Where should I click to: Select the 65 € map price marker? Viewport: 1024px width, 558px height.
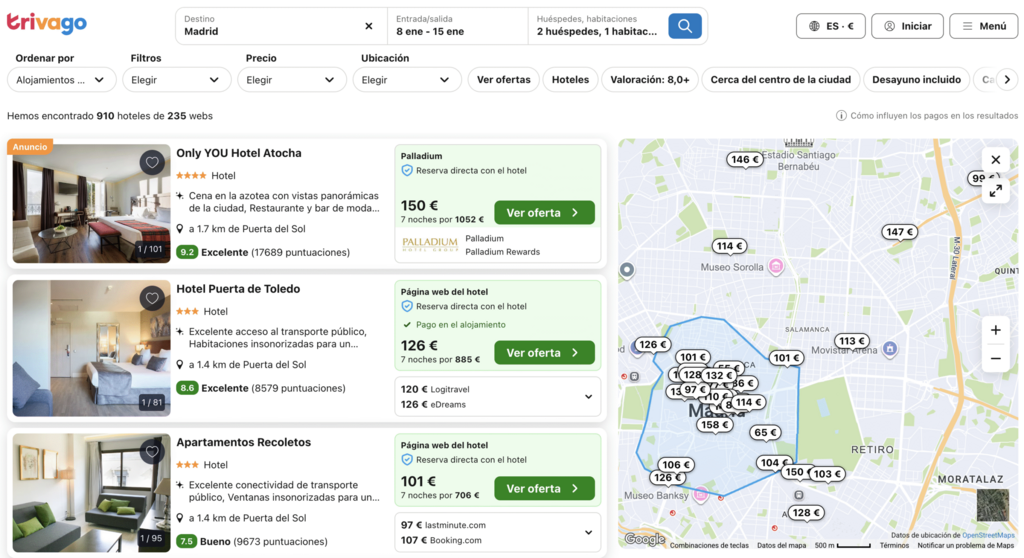click(x=765, y=433)
